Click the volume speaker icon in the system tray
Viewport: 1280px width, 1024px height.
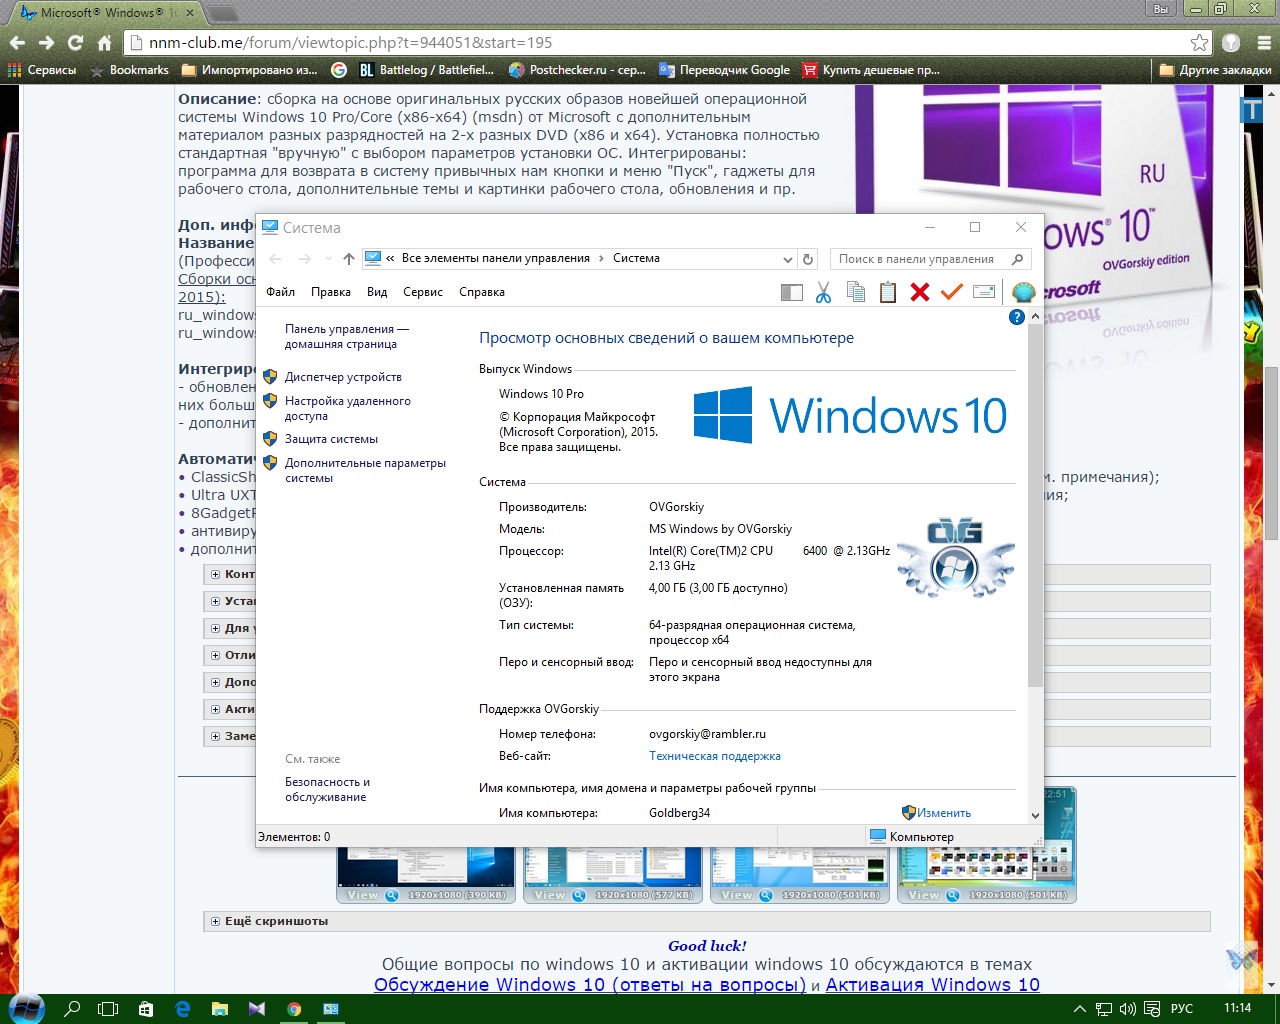1128,1009
